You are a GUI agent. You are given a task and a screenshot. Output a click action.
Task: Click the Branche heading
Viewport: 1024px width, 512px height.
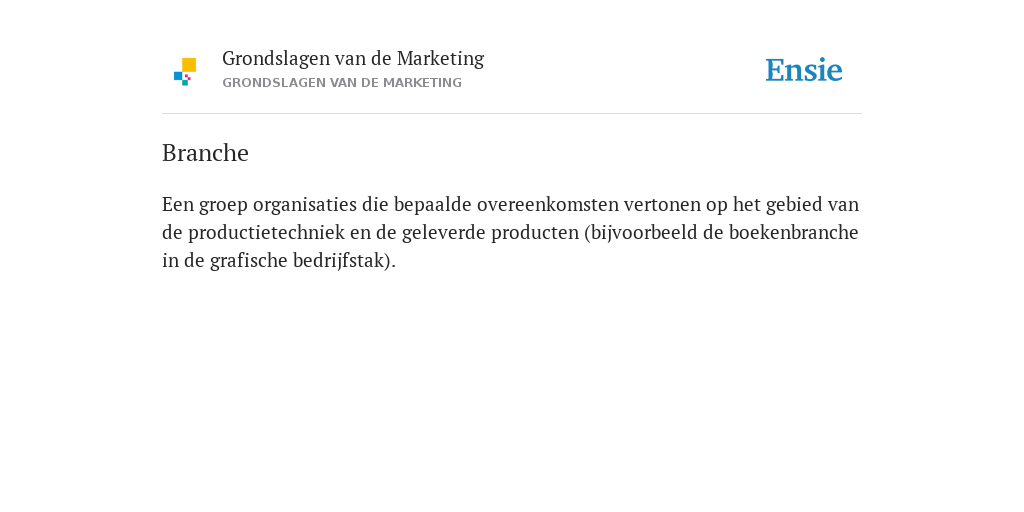pyautogui.click(x=205, y=153)
